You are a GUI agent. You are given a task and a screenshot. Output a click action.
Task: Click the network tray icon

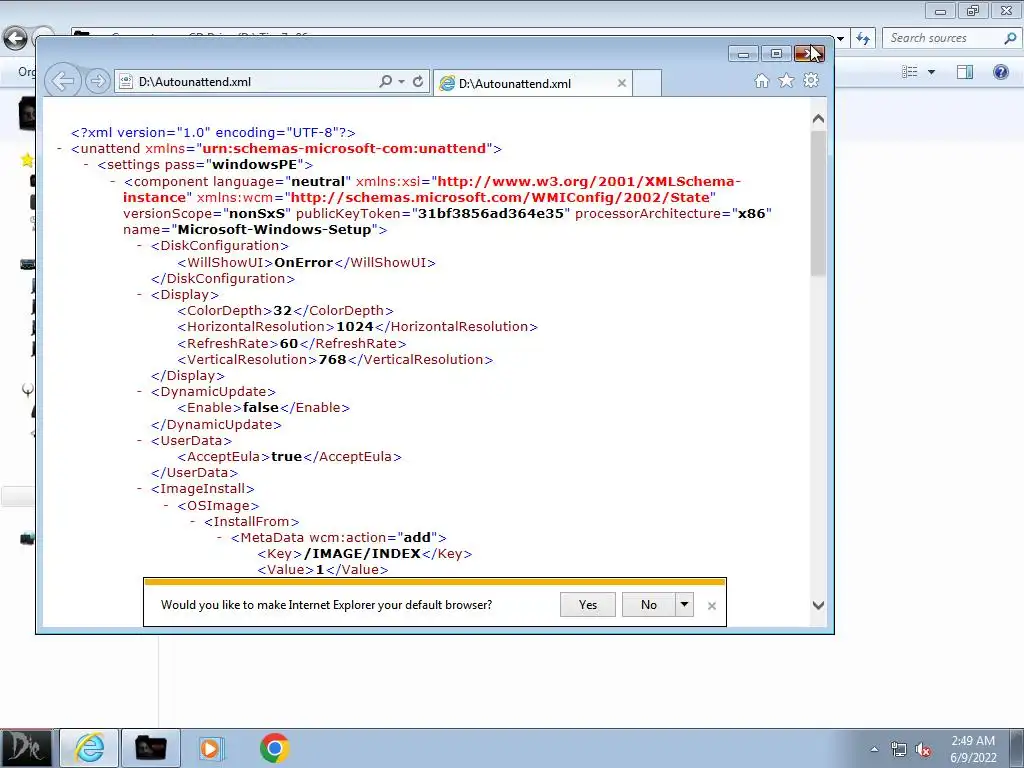[x=899, y=750]
